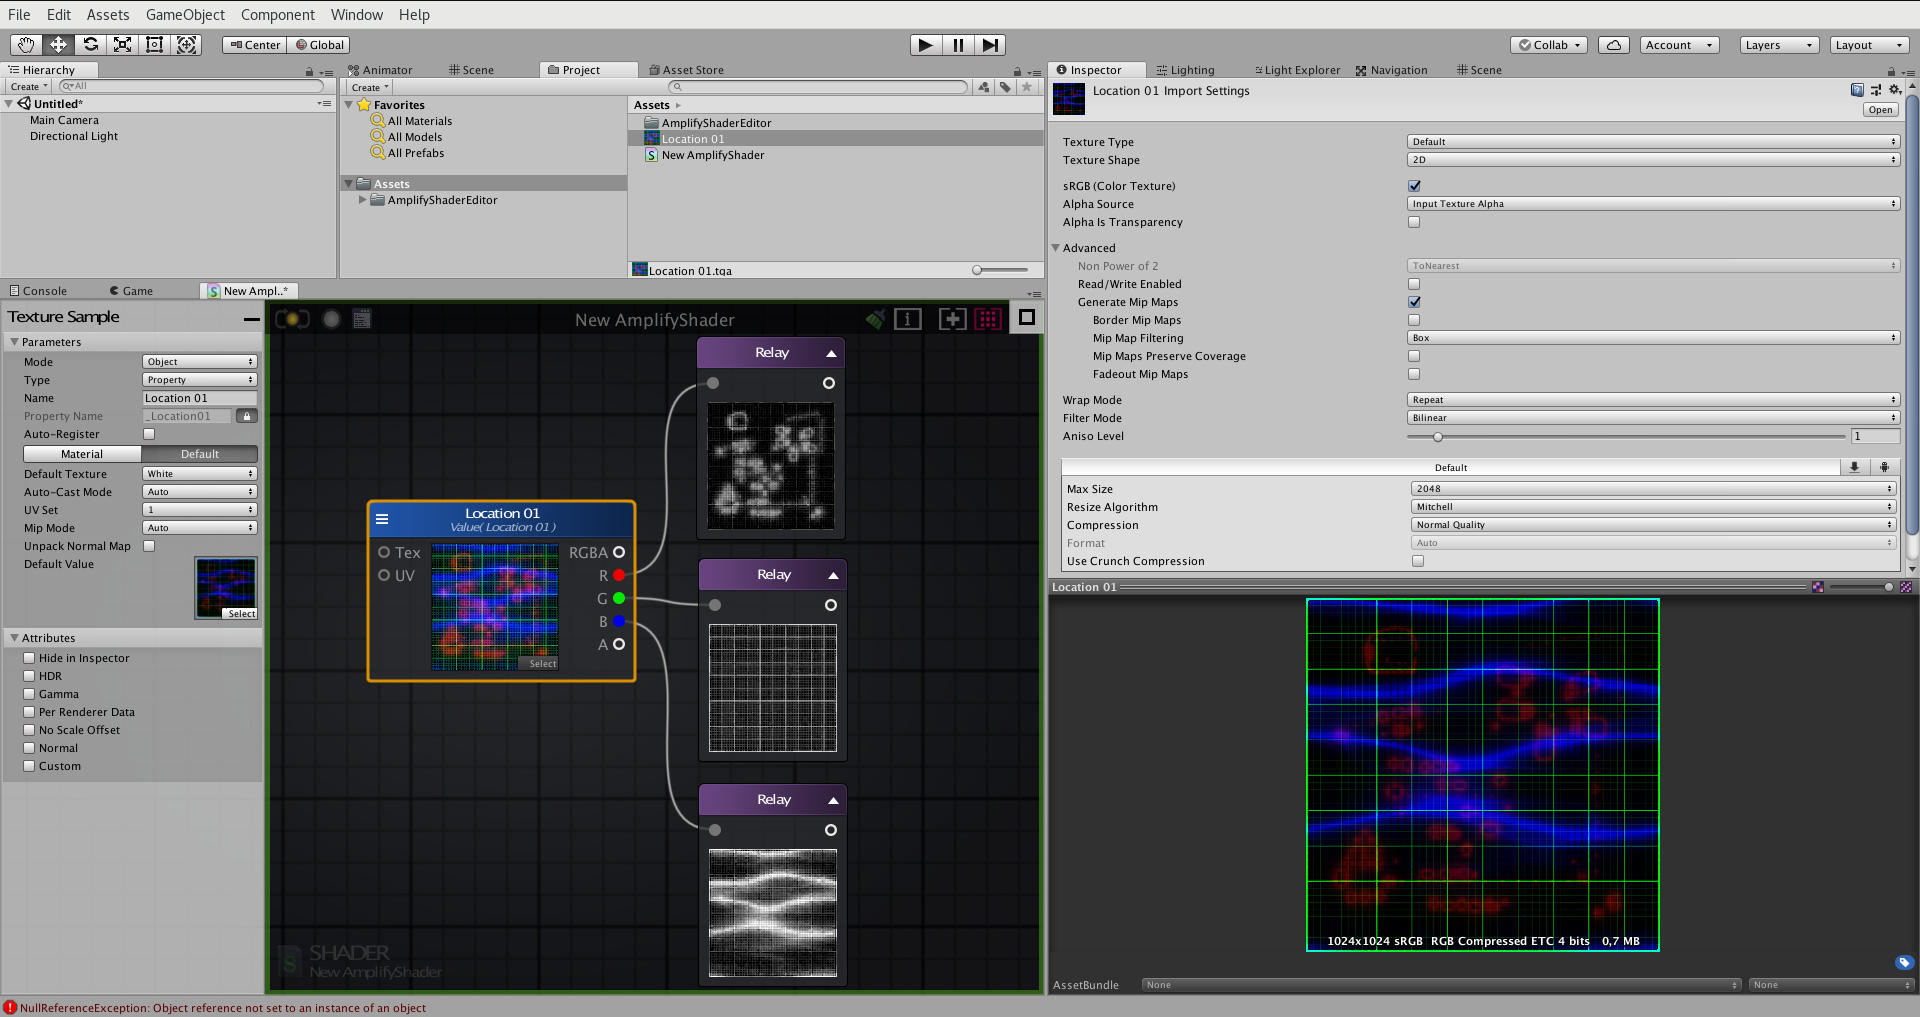Open the GameObject menu
This screenshot has width=1920, height=1017.
click(x=185, y=14)
